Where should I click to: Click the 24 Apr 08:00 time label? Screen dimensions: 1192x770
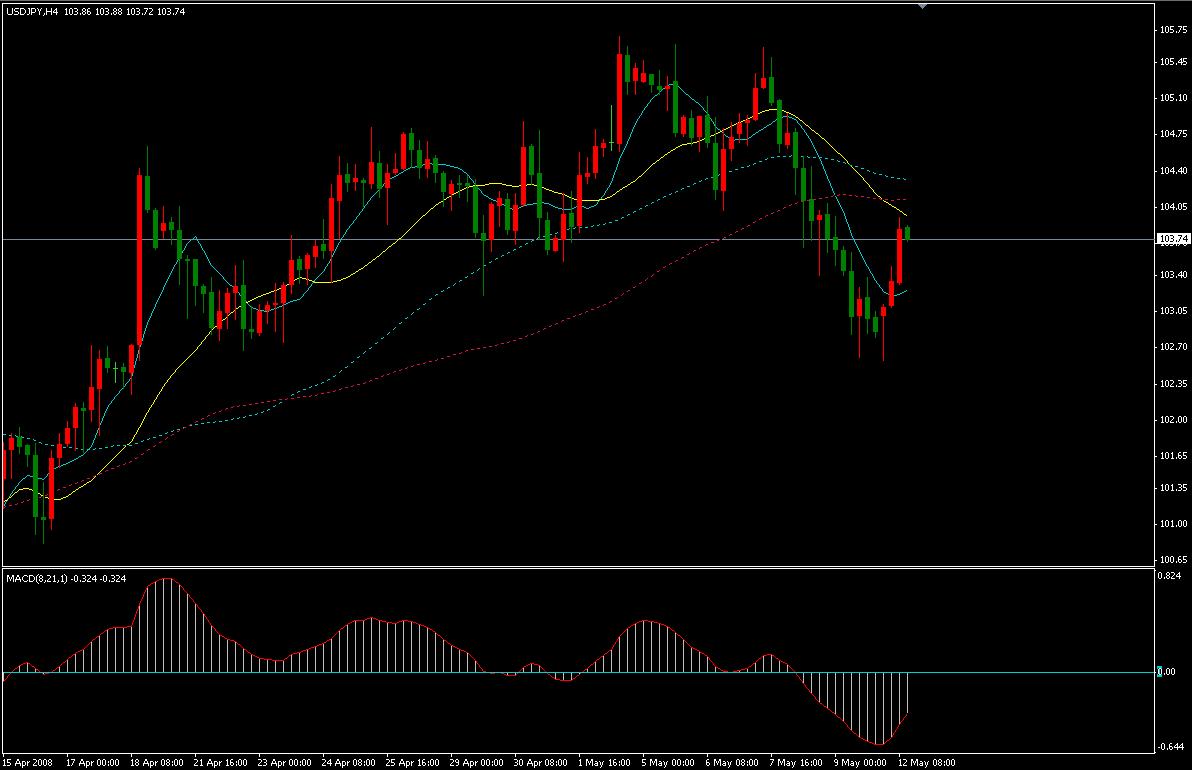(x=348, y=762)
